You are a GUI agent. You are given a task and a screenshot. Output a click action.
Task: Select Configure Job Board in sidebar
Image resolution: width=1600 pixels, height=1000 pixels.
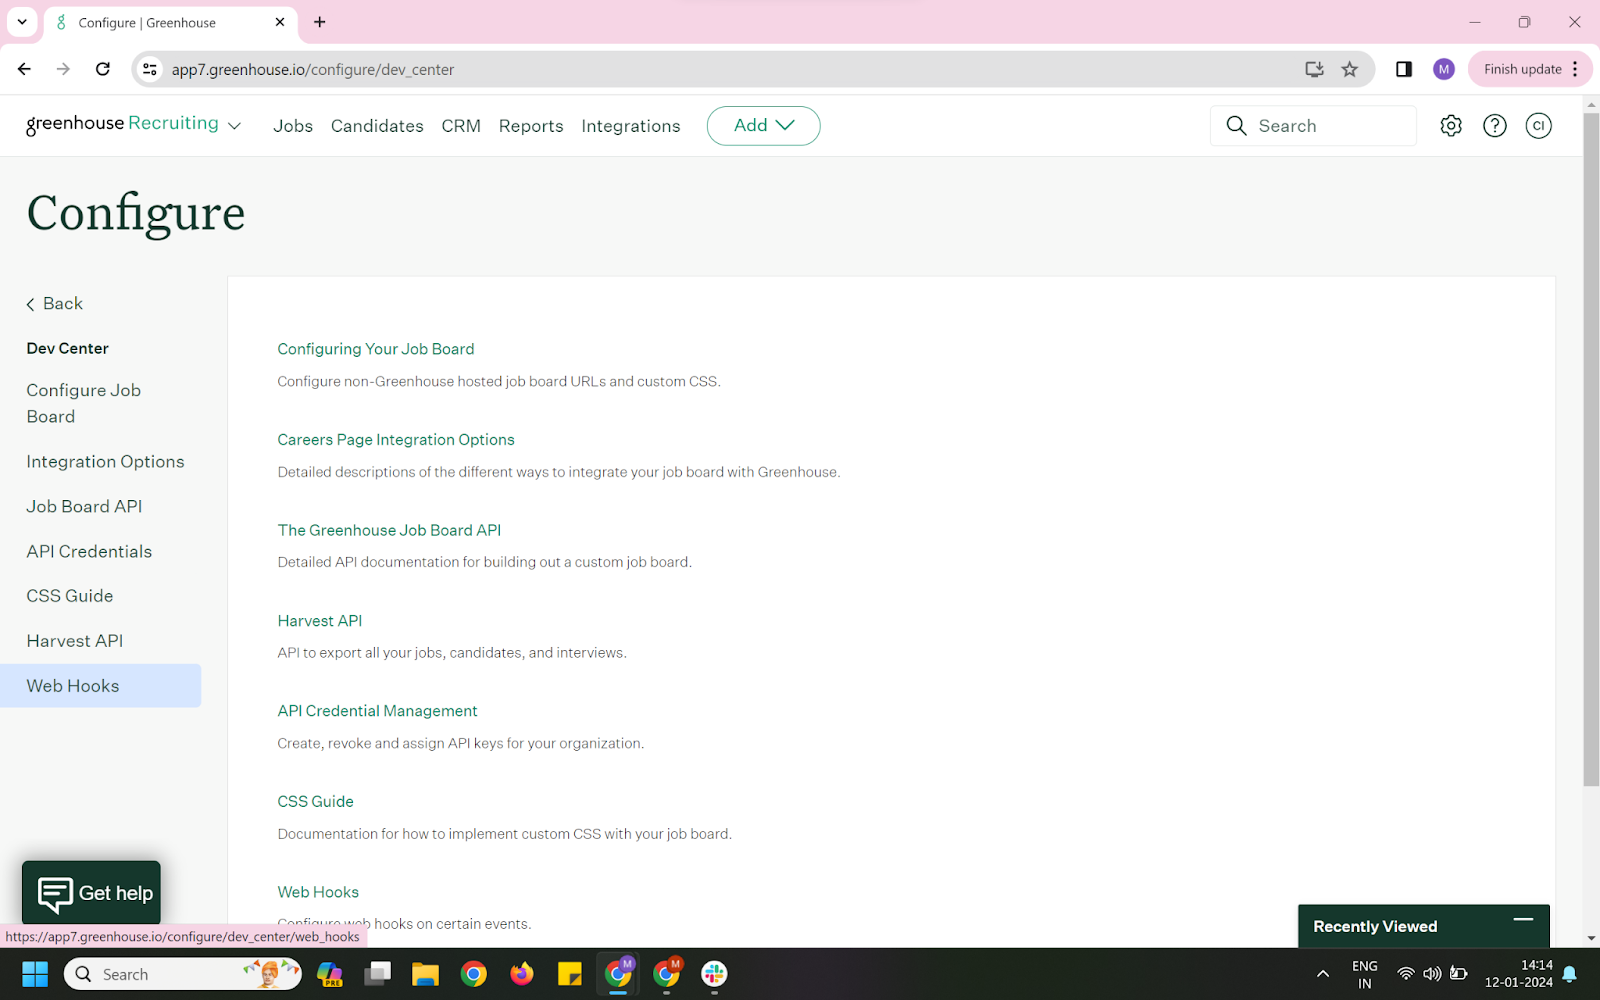pyautogui.click(x=84, y=403)
